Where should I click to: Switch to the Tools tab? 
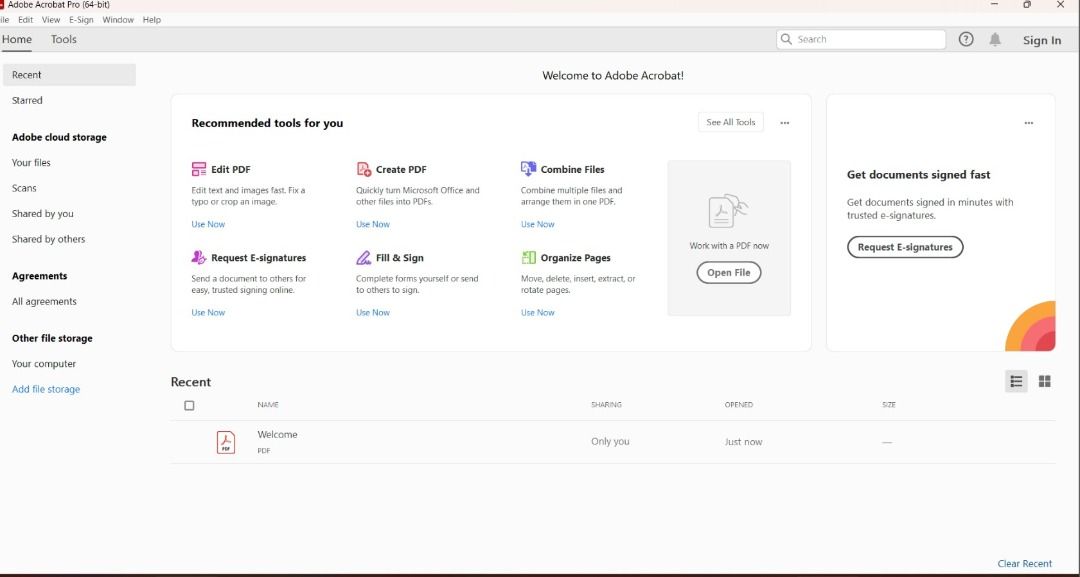63,39
